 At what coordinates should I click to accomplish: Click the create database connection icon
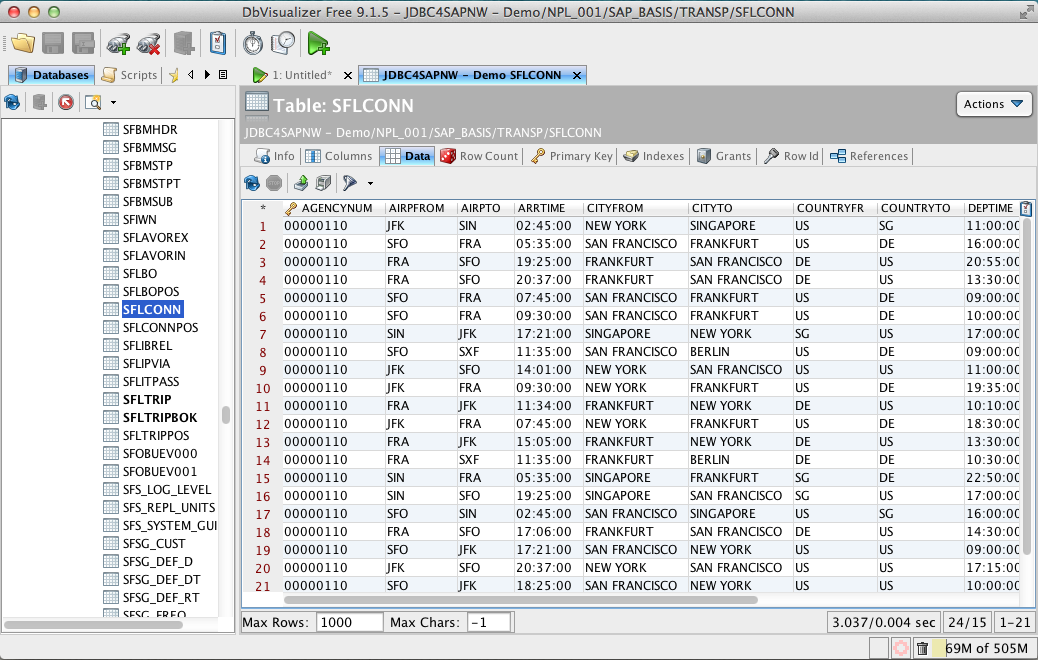[x=118, y=44]
